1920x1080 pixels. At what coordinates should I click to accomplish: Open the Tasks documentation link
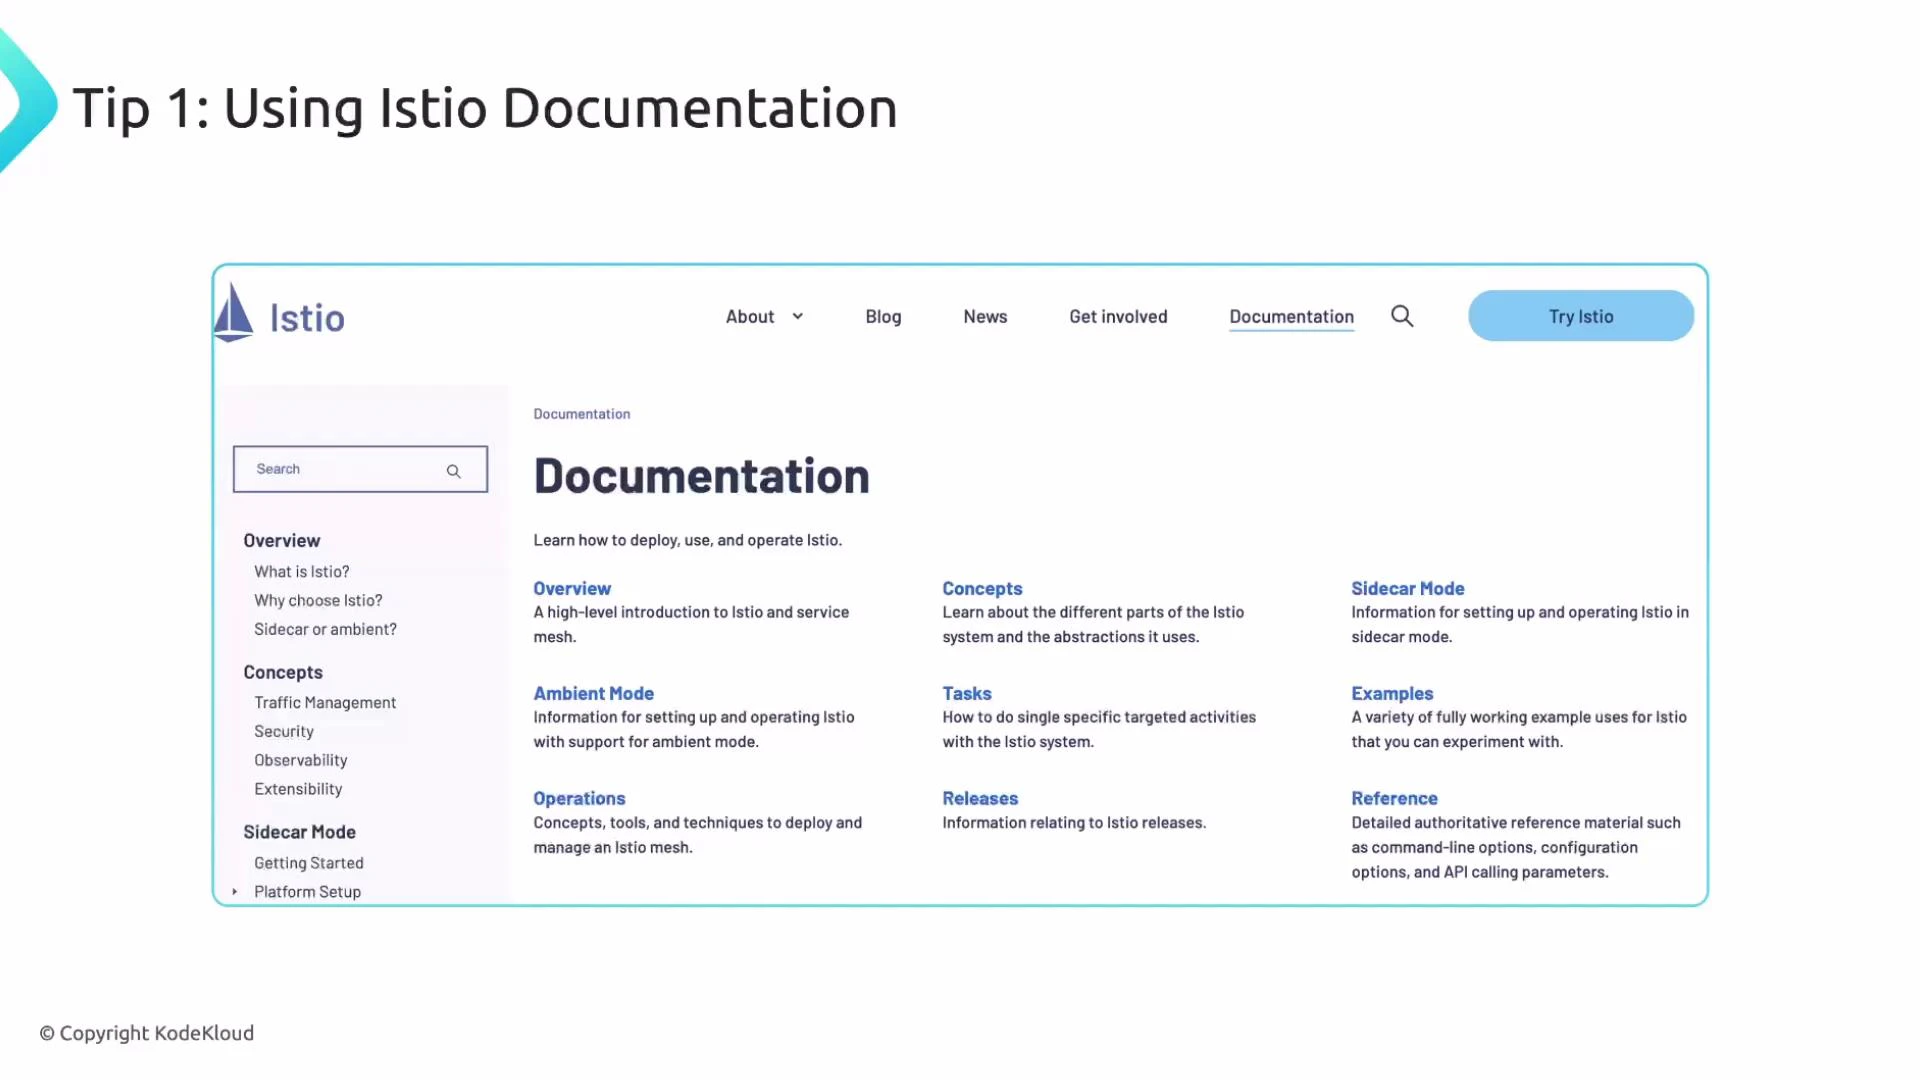coord(966,693)
